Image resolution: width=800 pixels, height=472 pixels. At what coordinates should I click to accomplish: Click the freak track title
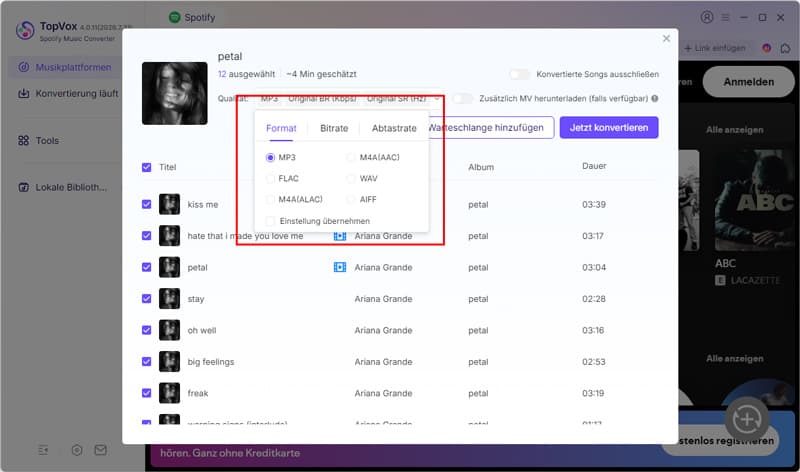point(197,393)
